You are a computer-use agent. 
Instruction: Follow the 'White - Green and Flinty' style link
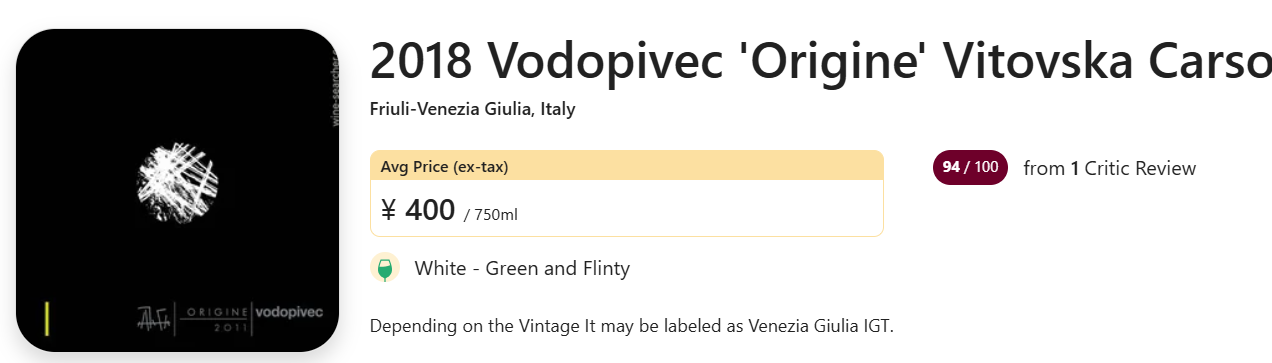[x=522, y=268]
